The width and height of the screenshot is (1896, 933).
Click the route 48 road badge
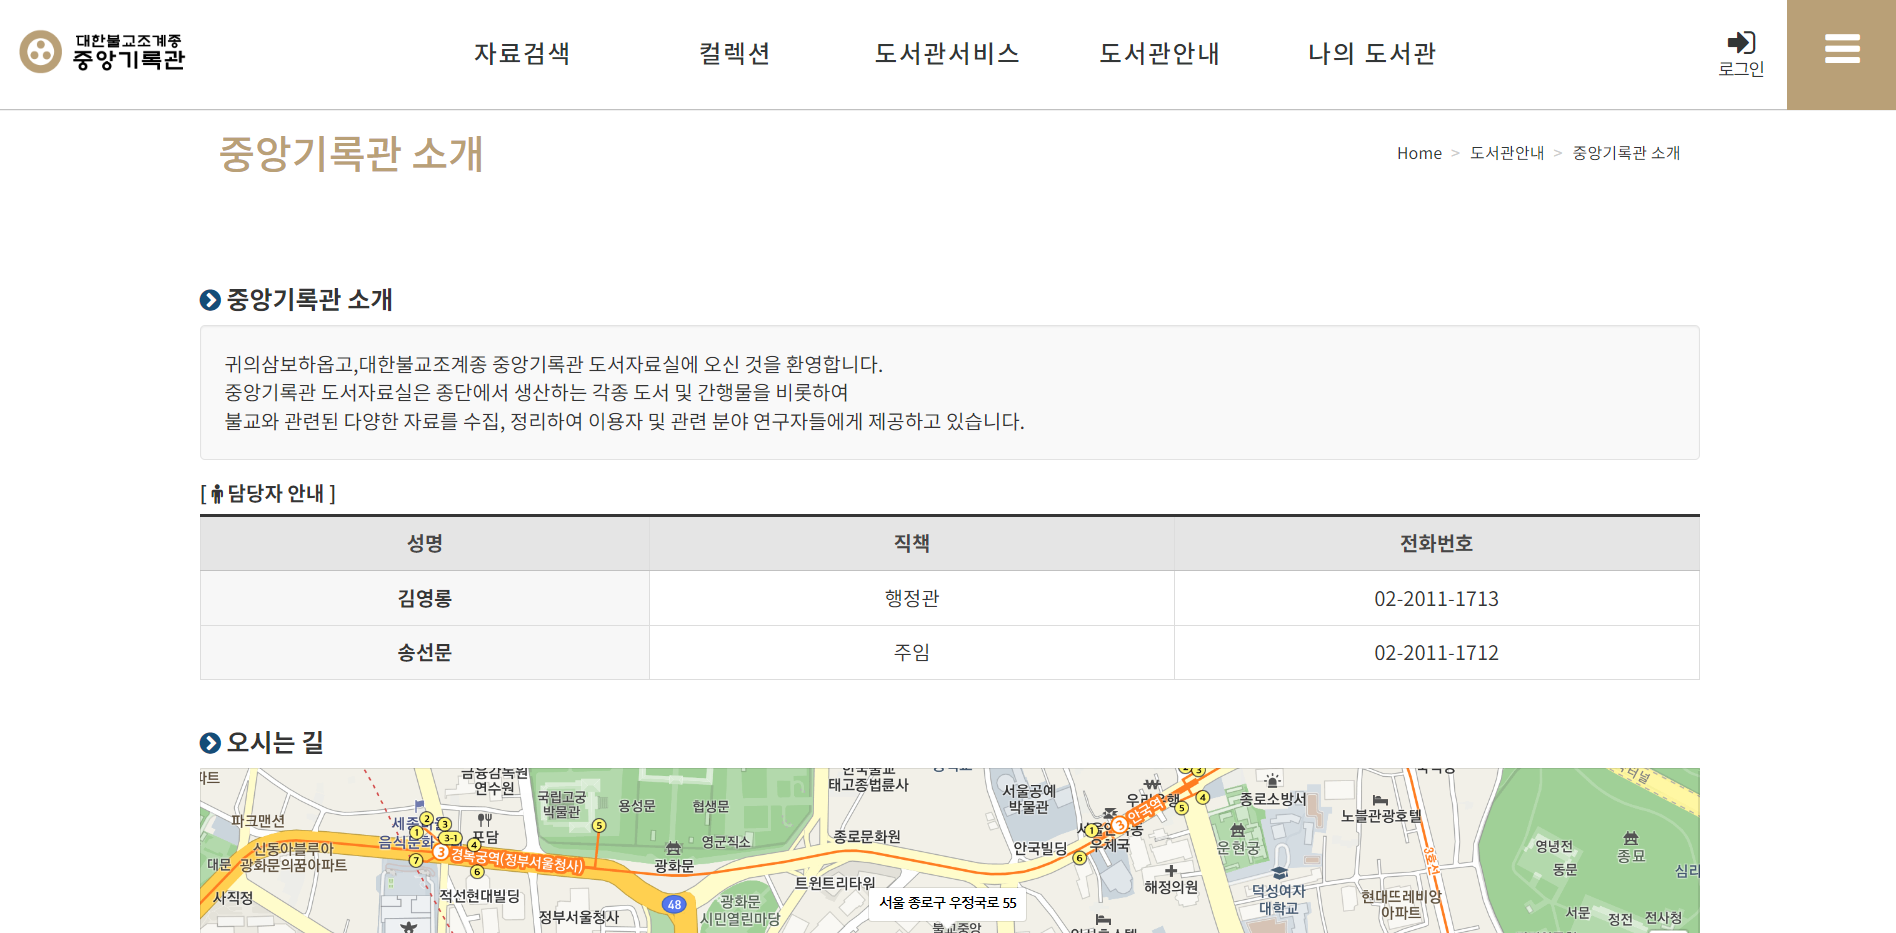pos(674,904)
